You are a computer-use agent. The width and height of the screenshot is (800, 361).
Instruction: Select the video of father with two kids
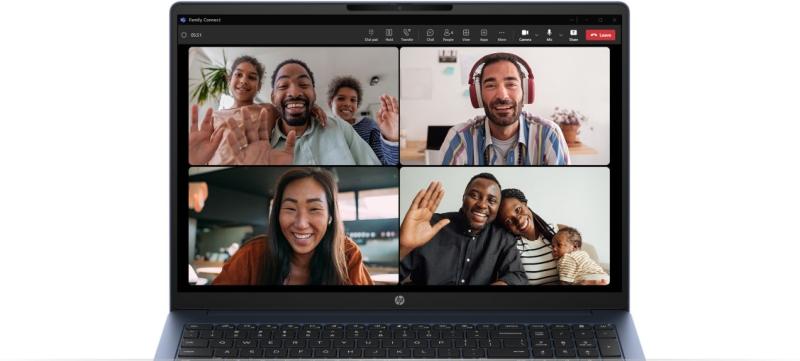pos(293,106)
